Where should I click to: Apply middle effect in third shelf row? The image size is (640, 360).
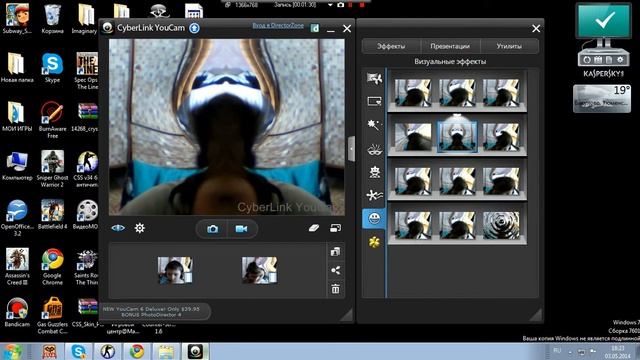[x=457, y=181]
